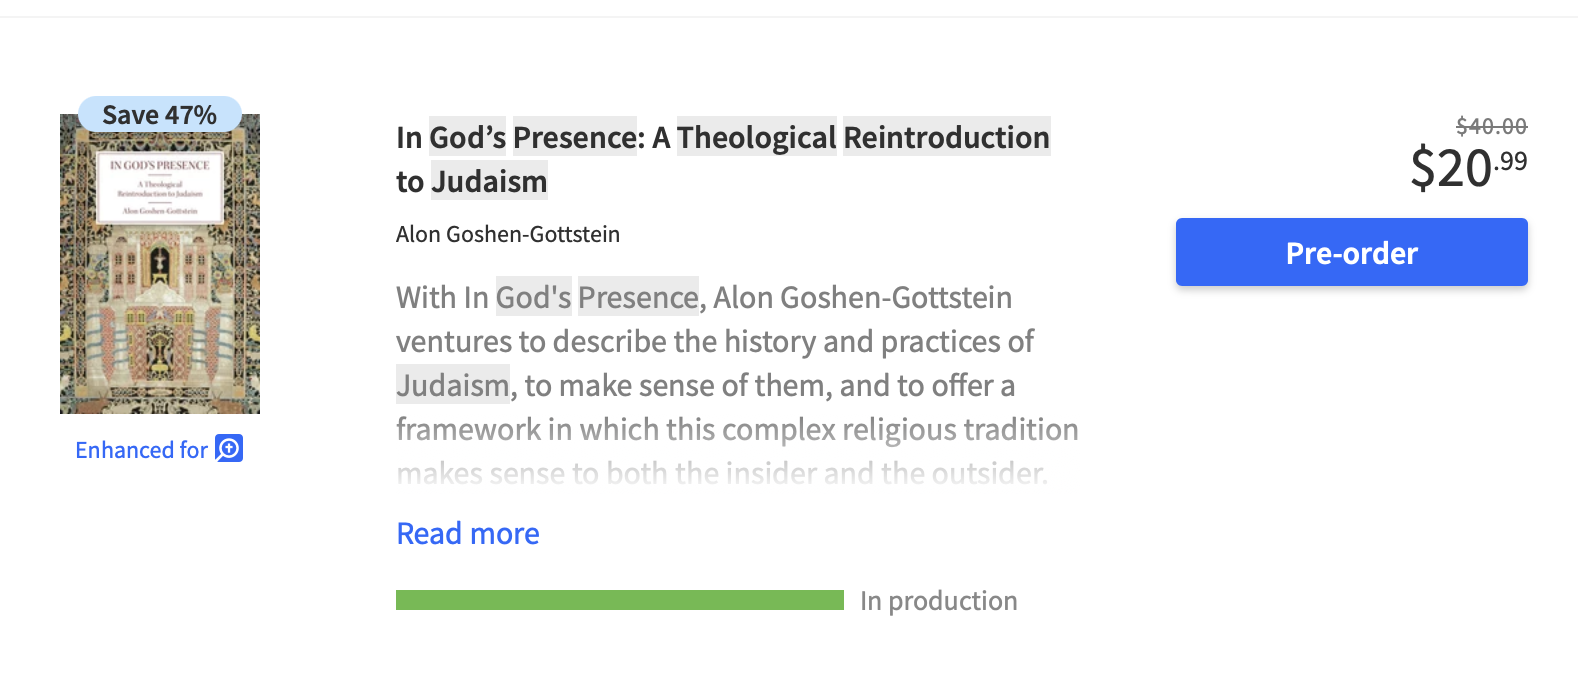Click the Save 47% badge
This screenshot has width=1578, height=674.
tap(160, 115)
